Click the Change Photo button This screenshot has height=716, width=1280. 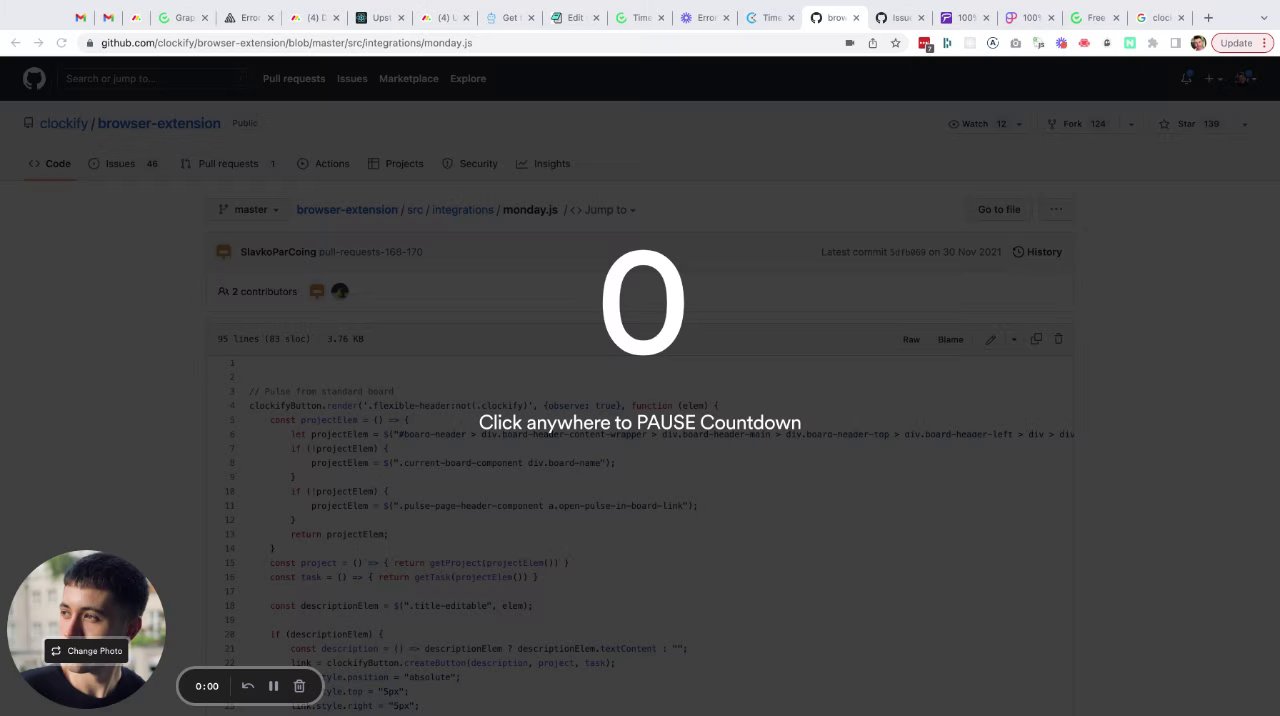pyautogui.click(x=86, y=651)
